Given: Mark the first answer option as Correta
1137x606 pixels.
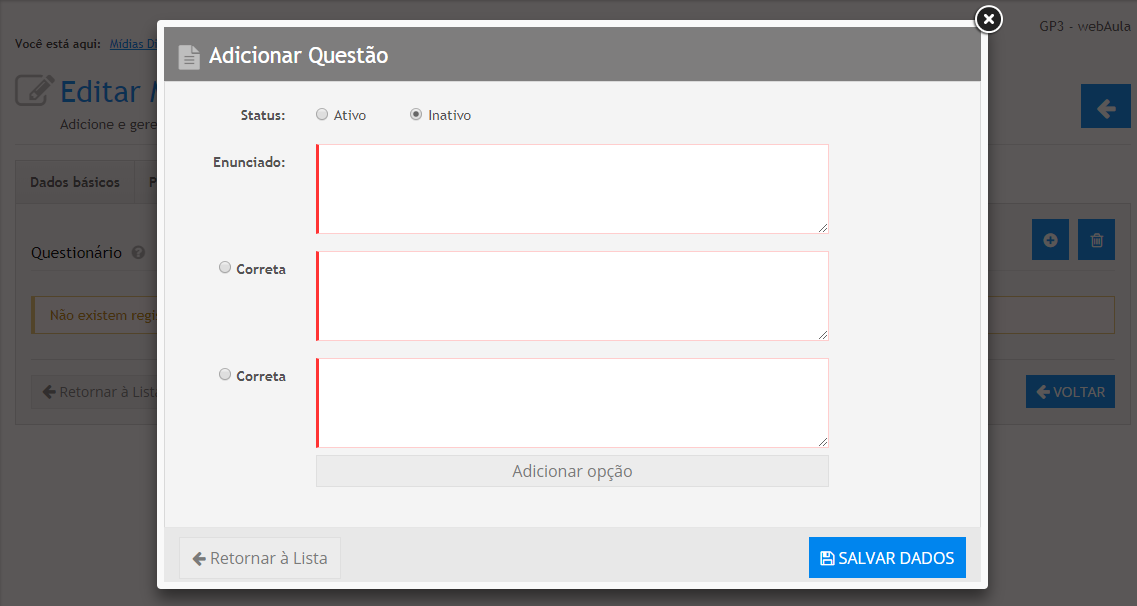Looking at the screenshot, I should coord(225,268).
